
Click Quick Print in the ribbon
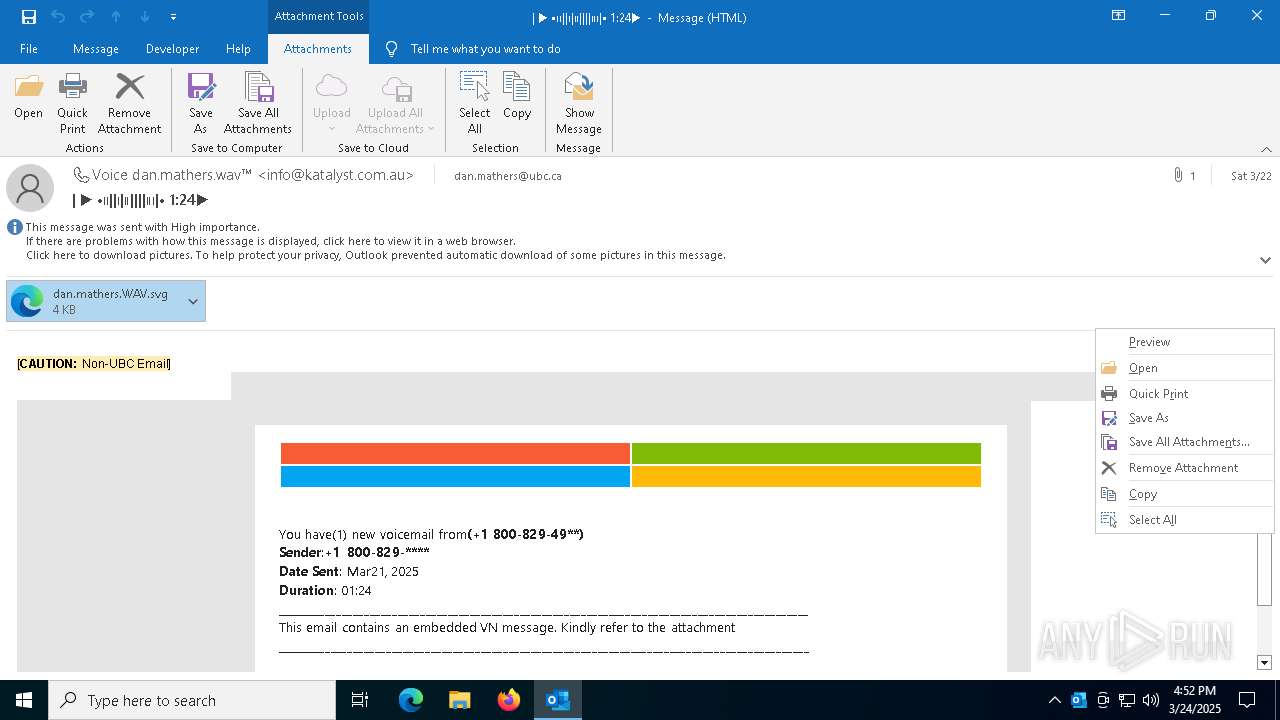[x=72, y=103]
